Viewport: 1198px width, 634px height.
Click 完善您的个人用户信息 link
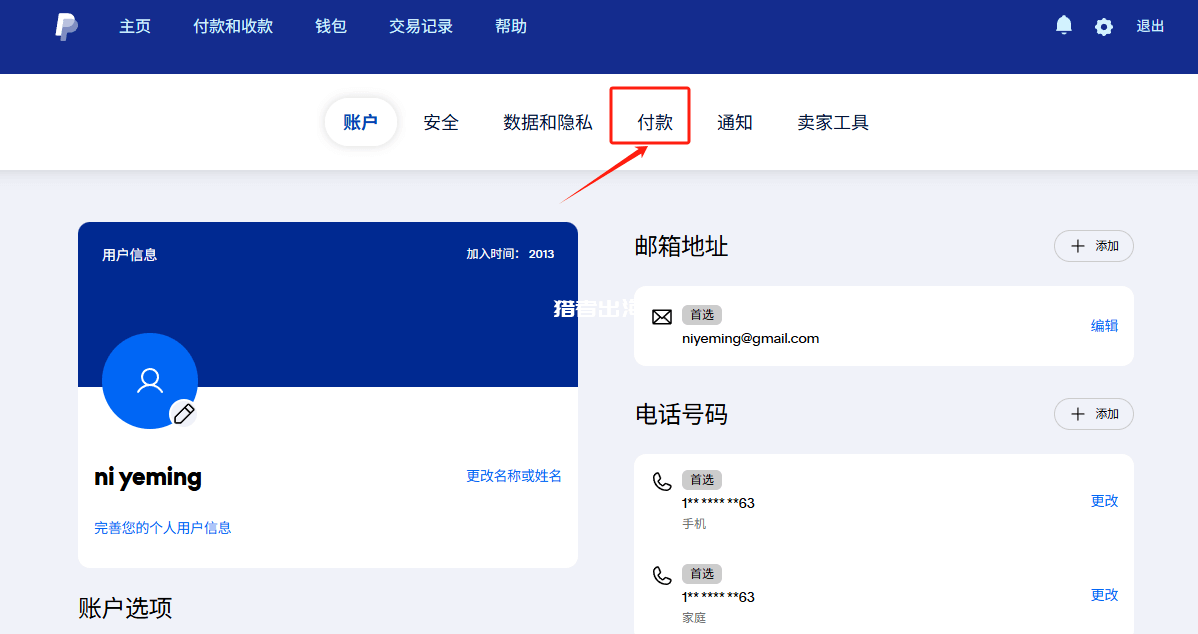tap(163, 528)
